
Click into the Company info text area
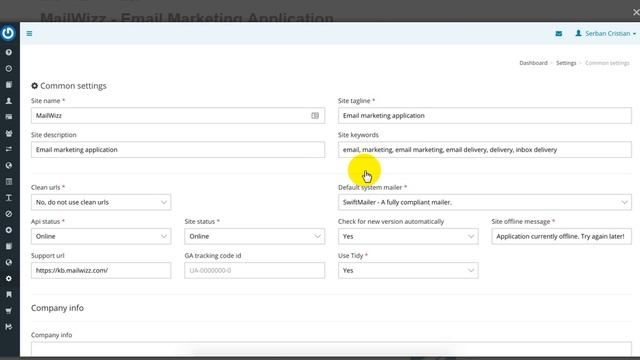click(x=331, y=349)
